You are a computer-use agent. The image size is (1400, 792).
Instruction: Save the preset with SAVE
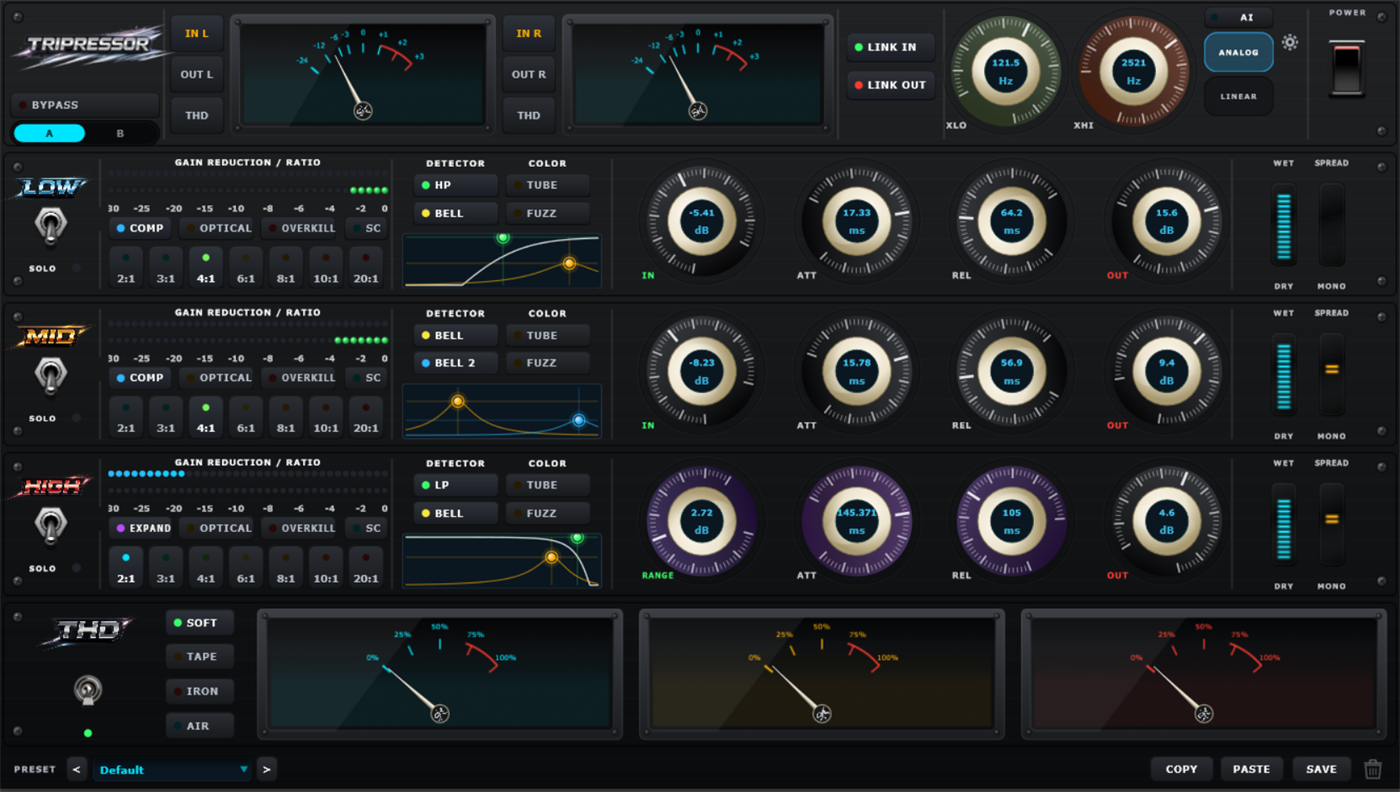(1321, 769)
